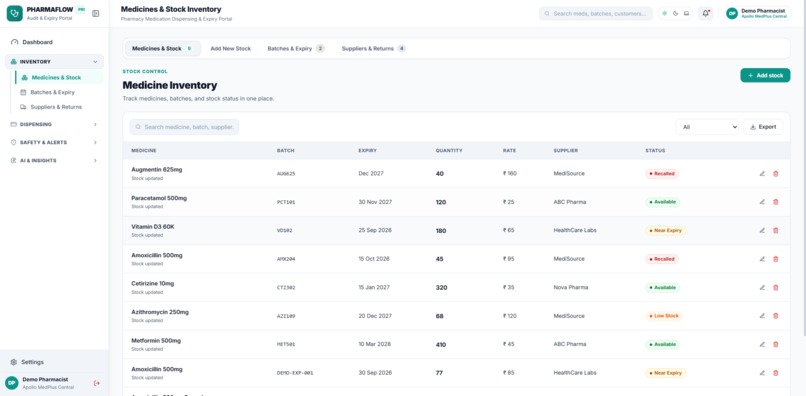806x396 pixels.
Task: Open notifications bell
Action: [x=705, y=13]
